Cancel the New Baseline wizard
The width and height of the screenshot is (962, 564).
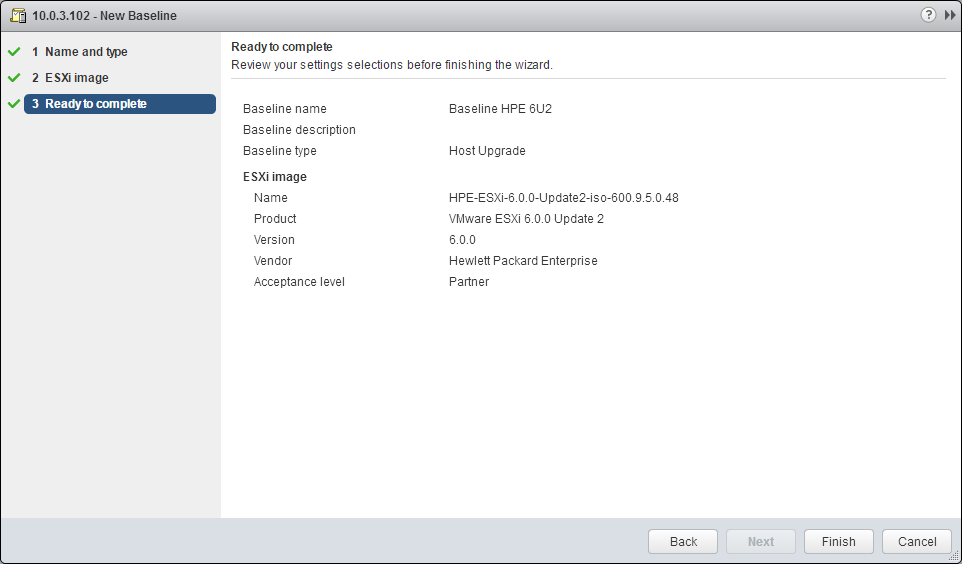click(x=916, y=541)
